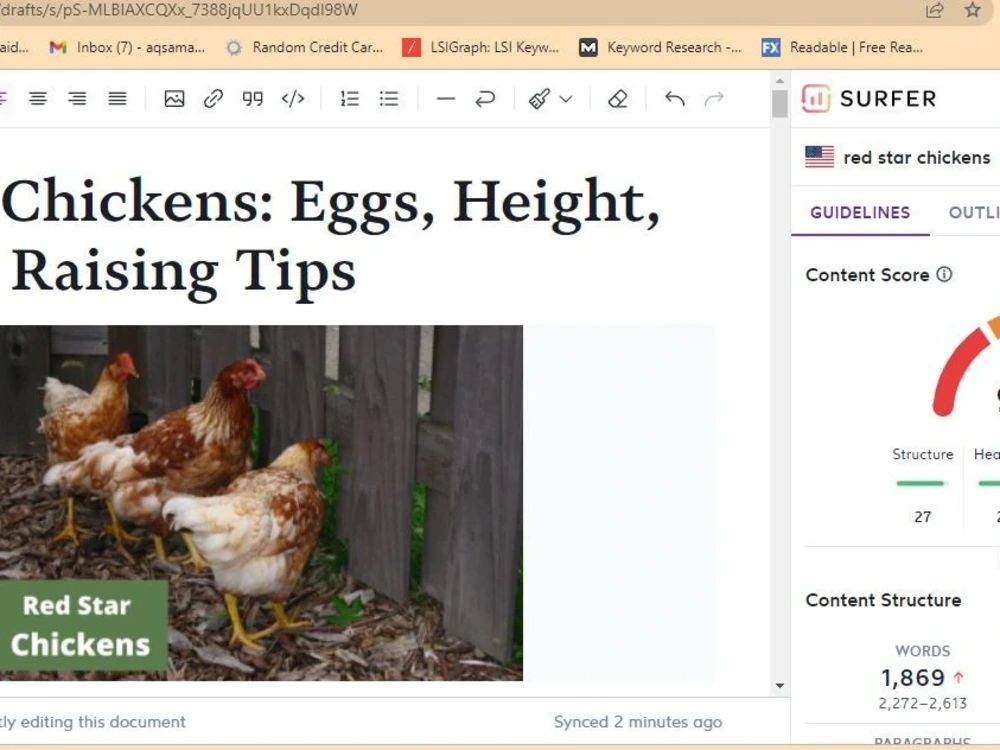Redo the last edit
This screenshot has width=1000, height=750.
714,99
